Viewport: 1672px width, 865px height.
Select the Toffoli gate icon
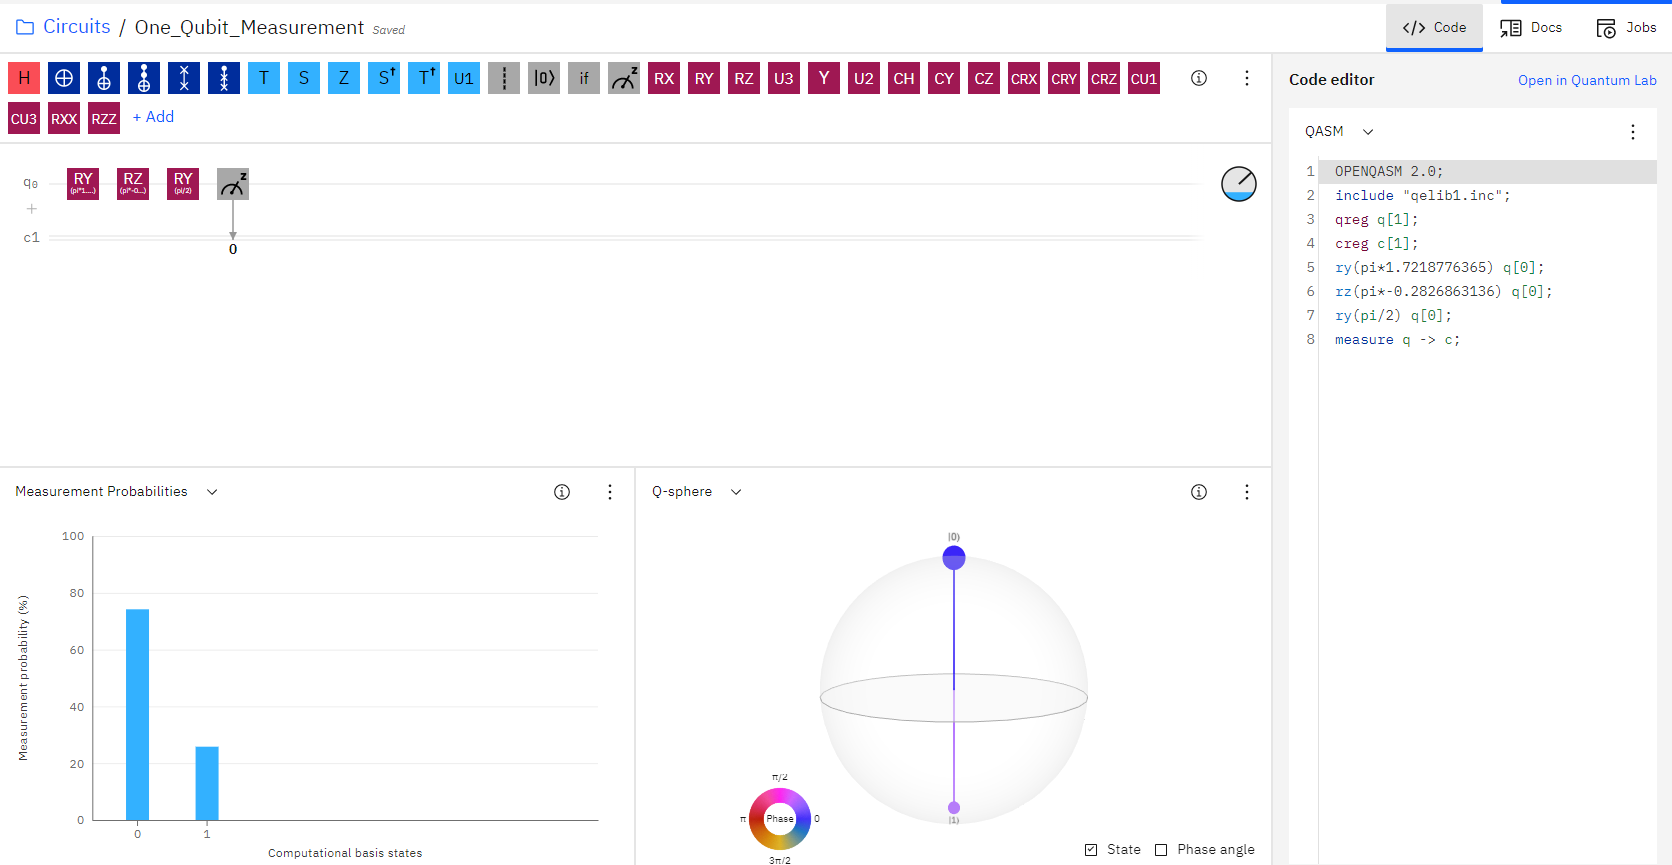point(144,78)
